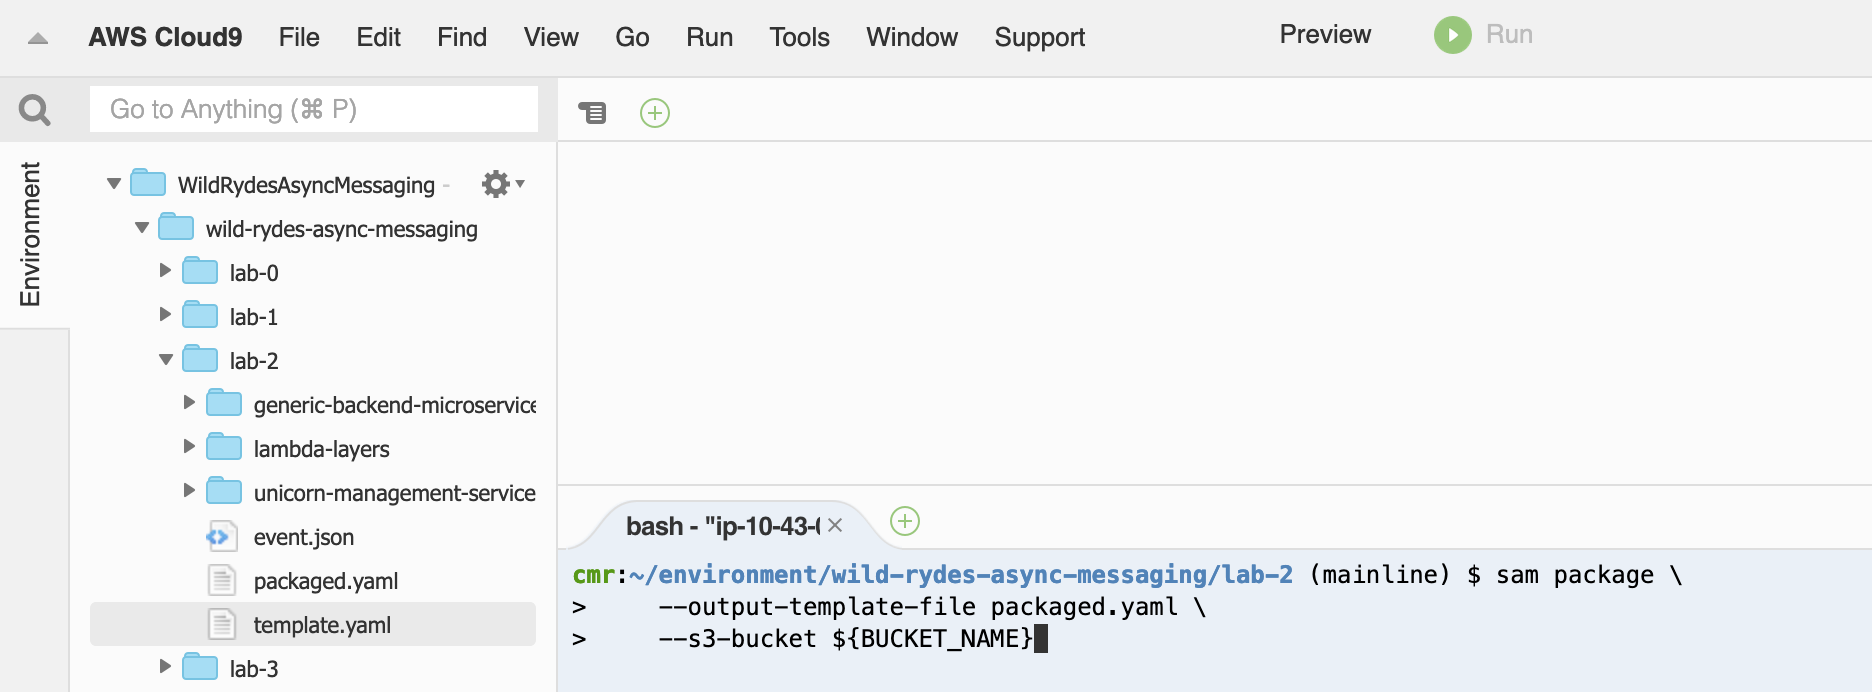Close the bash terminal tab
The width and height of the screenshot is (1872, 692).
(835, 525)
